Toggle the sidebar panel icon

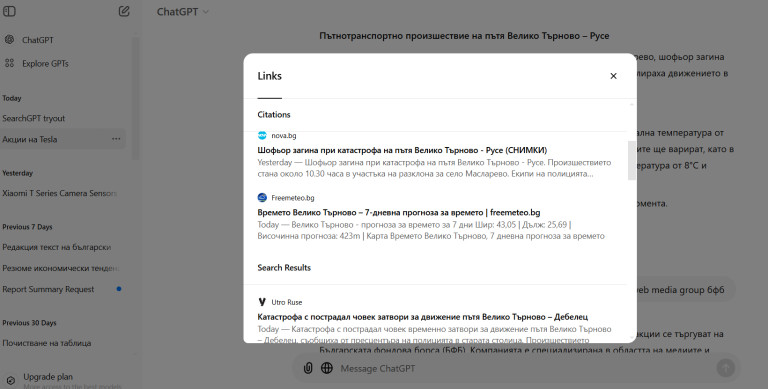(x=9, y=11)
